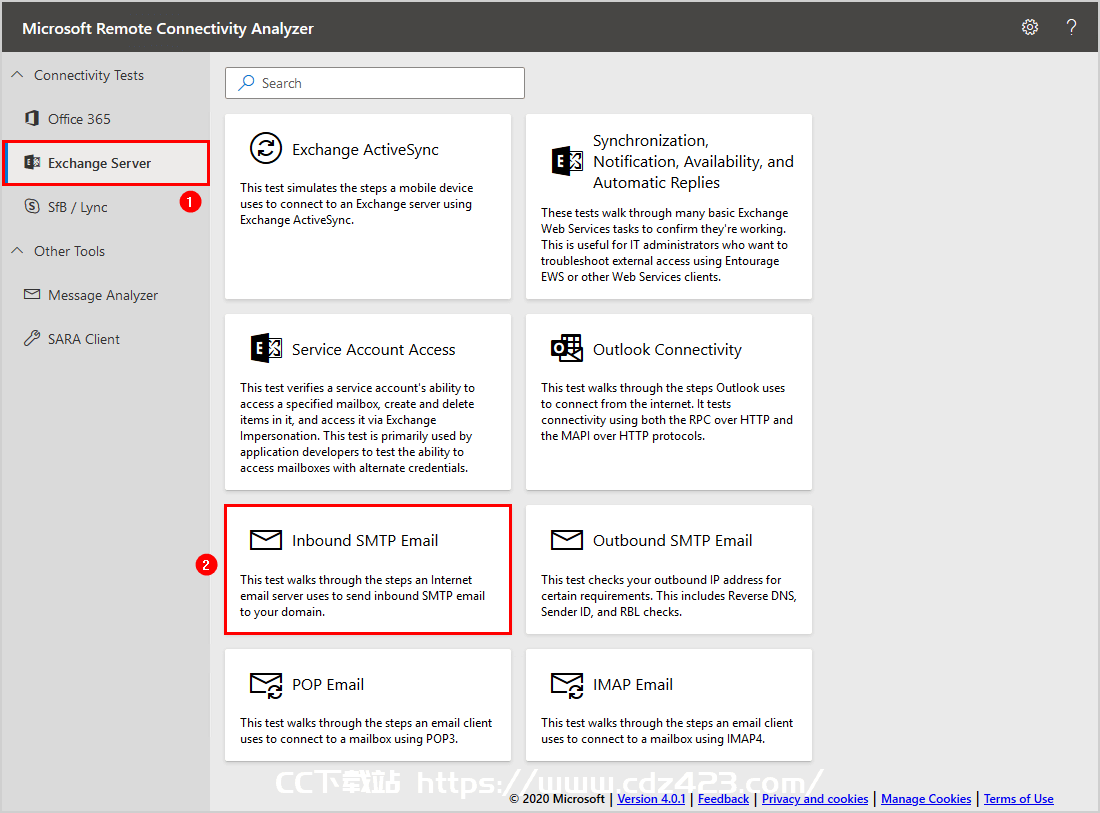Image resolution: width=1100 pixels, height=813 pixels.
Task: Select Office 365 in the sidebar
Action: pyautogui.click(x=106, y=119)
